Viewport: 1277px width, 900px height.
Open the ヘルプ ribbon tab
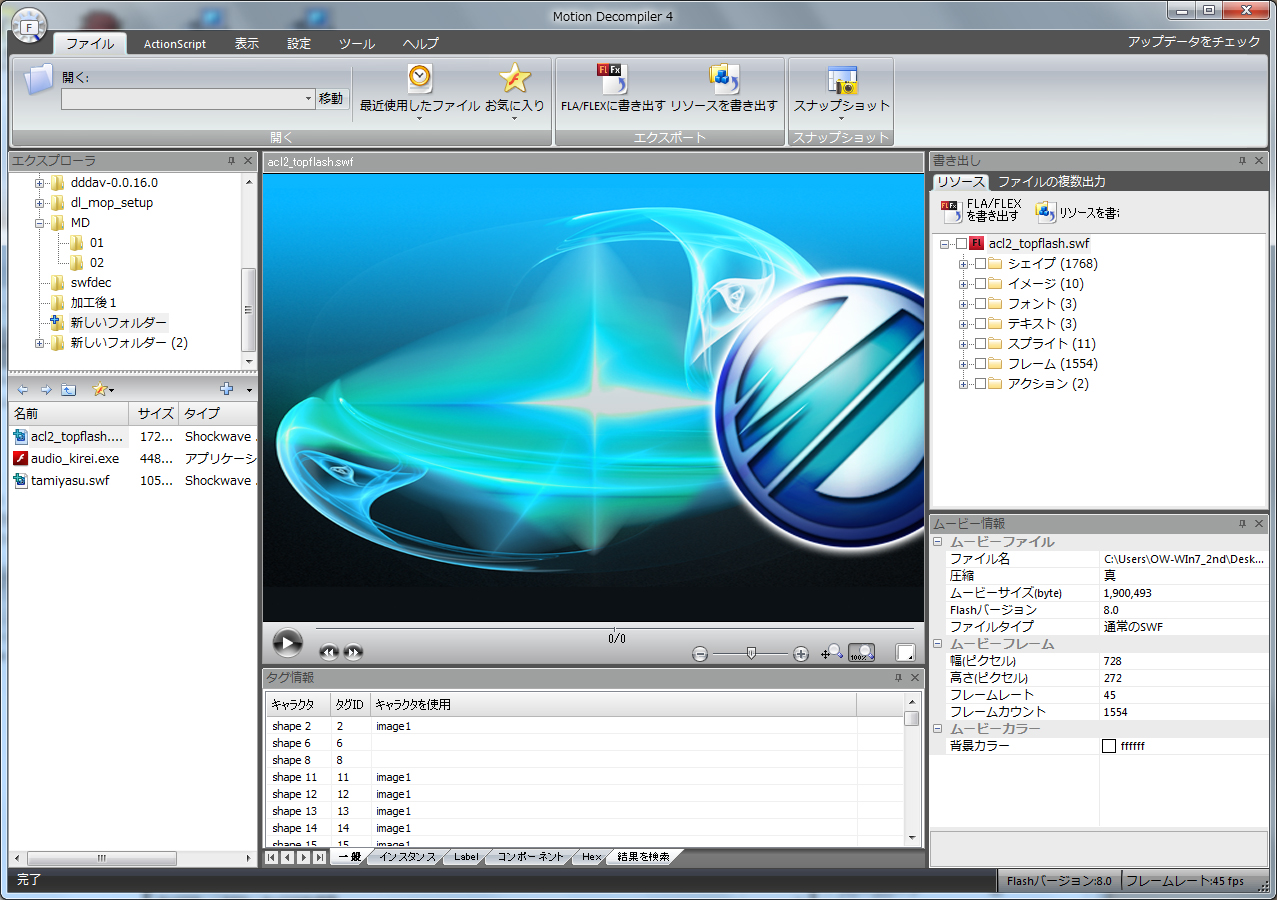point(421,44)
